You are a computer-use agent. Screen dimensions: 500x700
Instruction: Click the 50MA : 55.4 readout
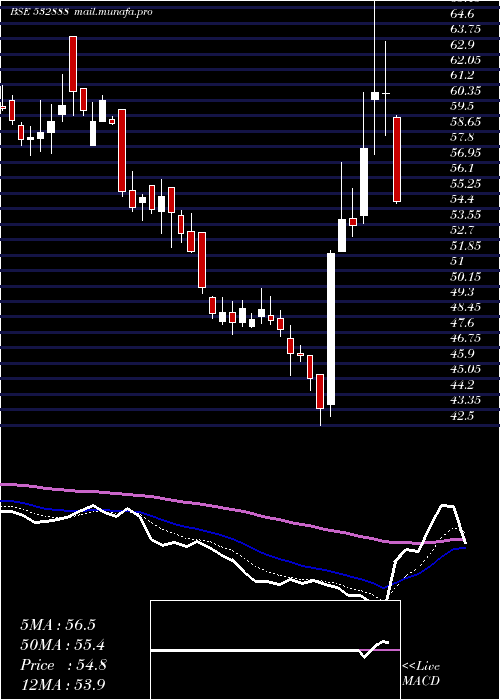pos(64,645)
